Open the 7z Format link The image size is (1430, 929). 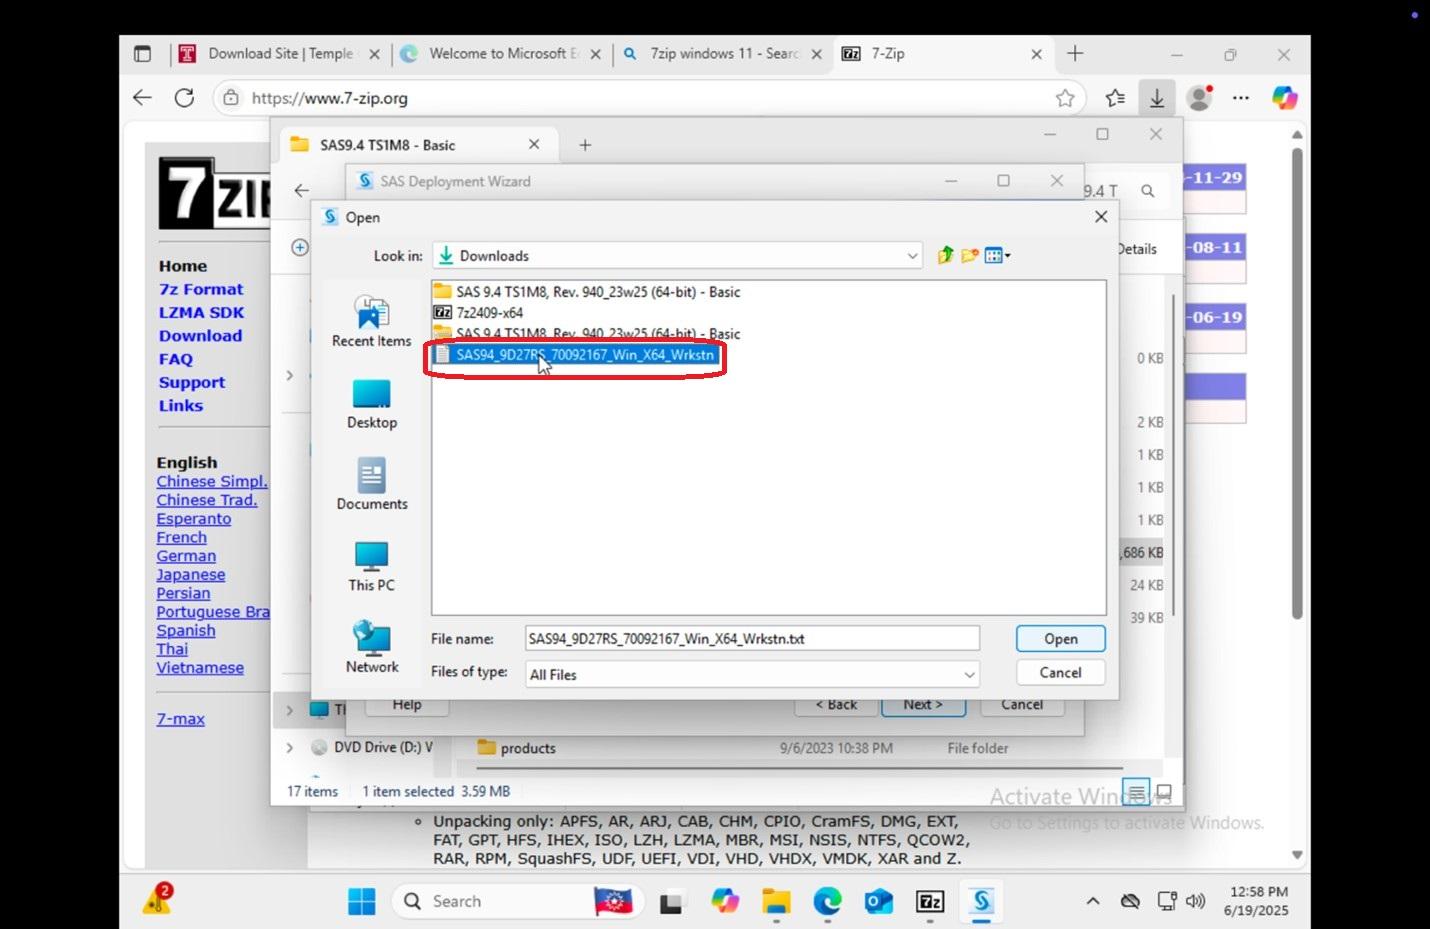coord(201,290)
